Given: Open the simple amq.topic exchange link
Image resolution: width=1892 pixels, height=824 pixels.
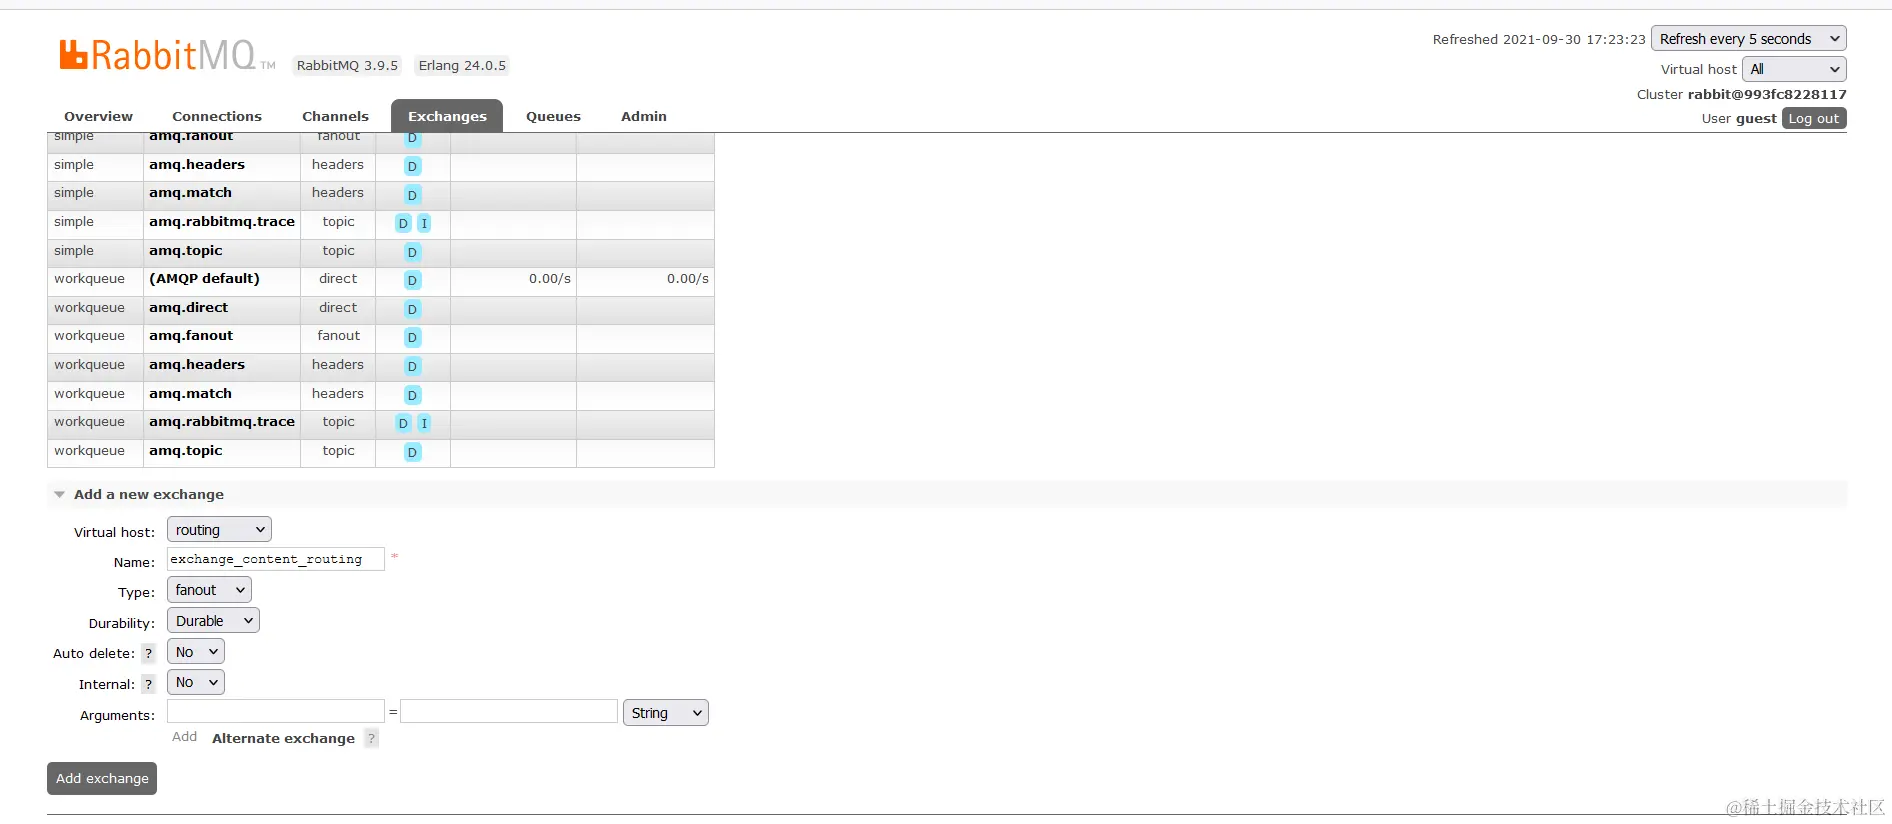Looking at the screenshot, I should tap(186, 251).
